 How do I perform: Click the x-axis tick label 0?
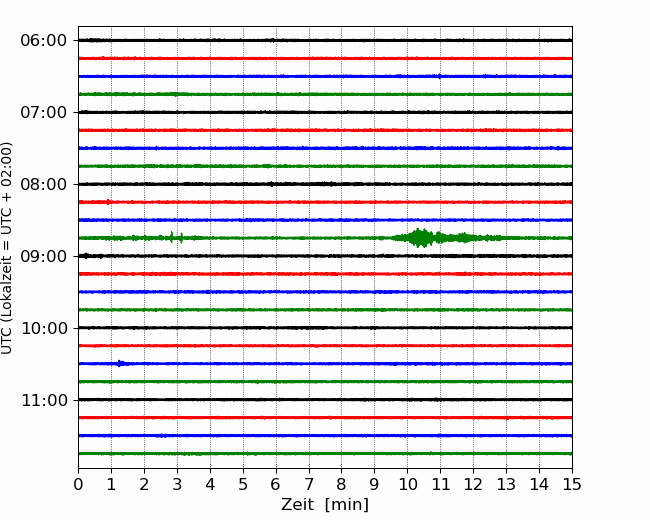coord(78,484)
